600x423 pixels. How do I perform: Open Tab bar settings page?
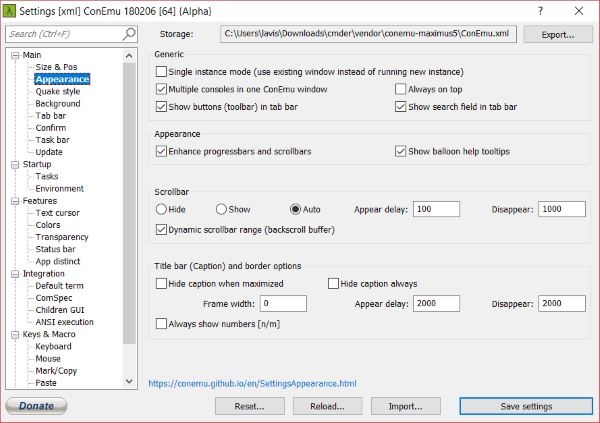tap(51, 116)
